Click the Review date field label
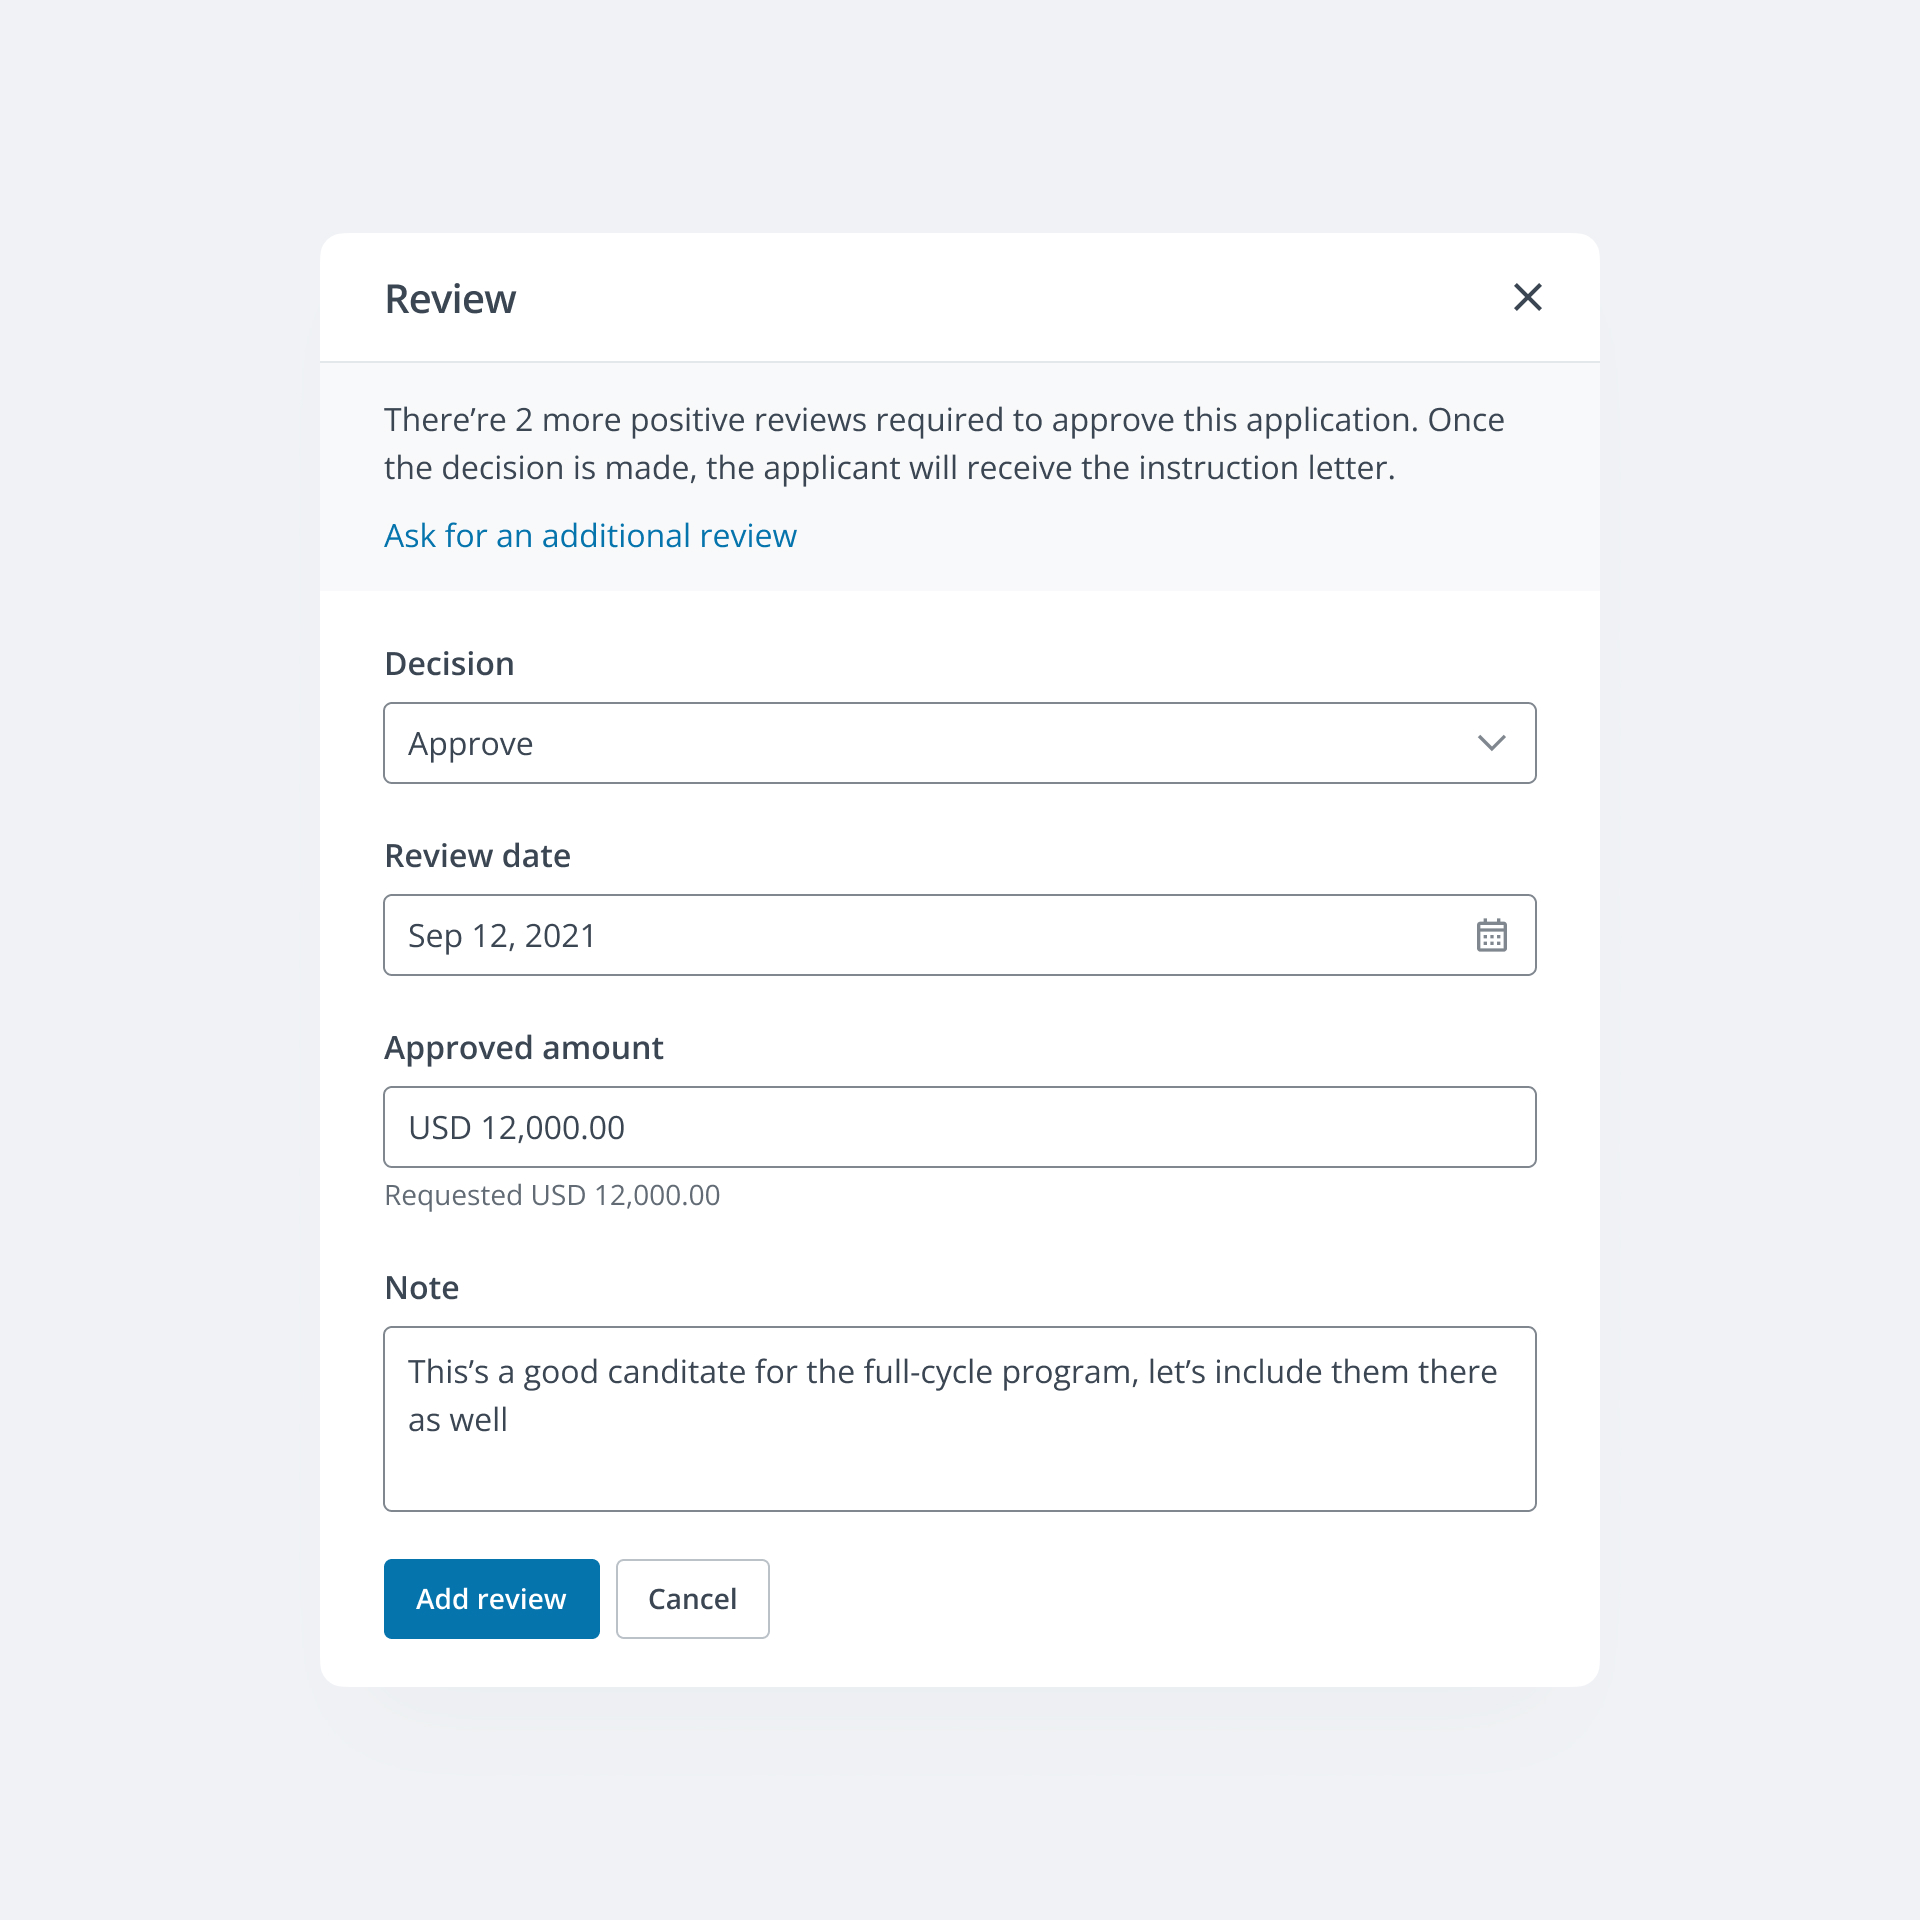Screen dimensions: 1920x1920 [x=478, y=856]
